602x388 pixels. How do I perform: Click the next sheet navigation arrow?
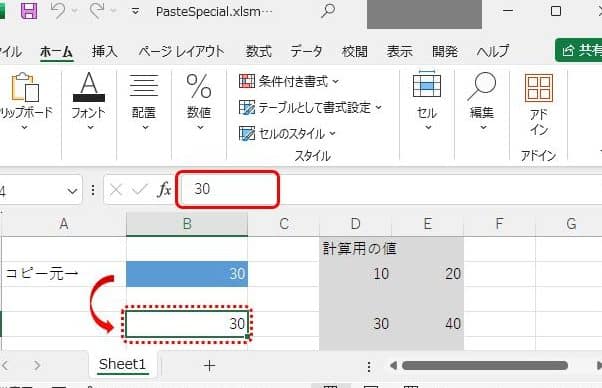point(37,366)
